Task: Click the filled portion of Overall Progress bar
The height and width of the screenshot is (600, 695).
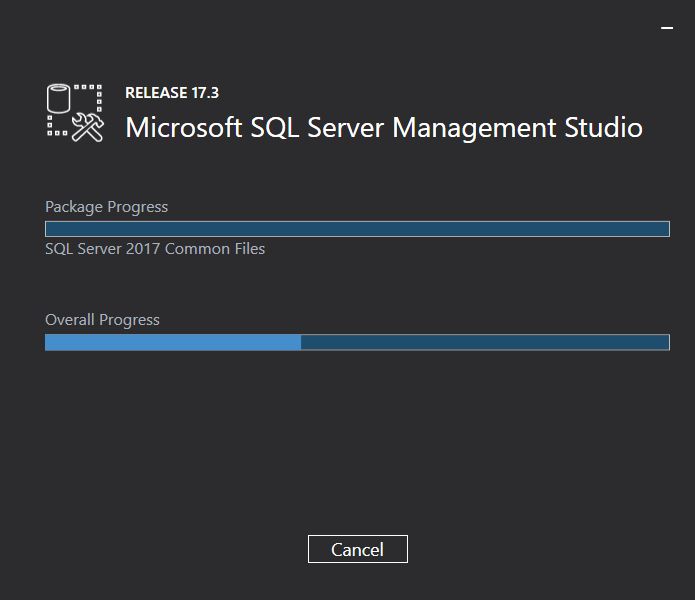Action: 173,342
